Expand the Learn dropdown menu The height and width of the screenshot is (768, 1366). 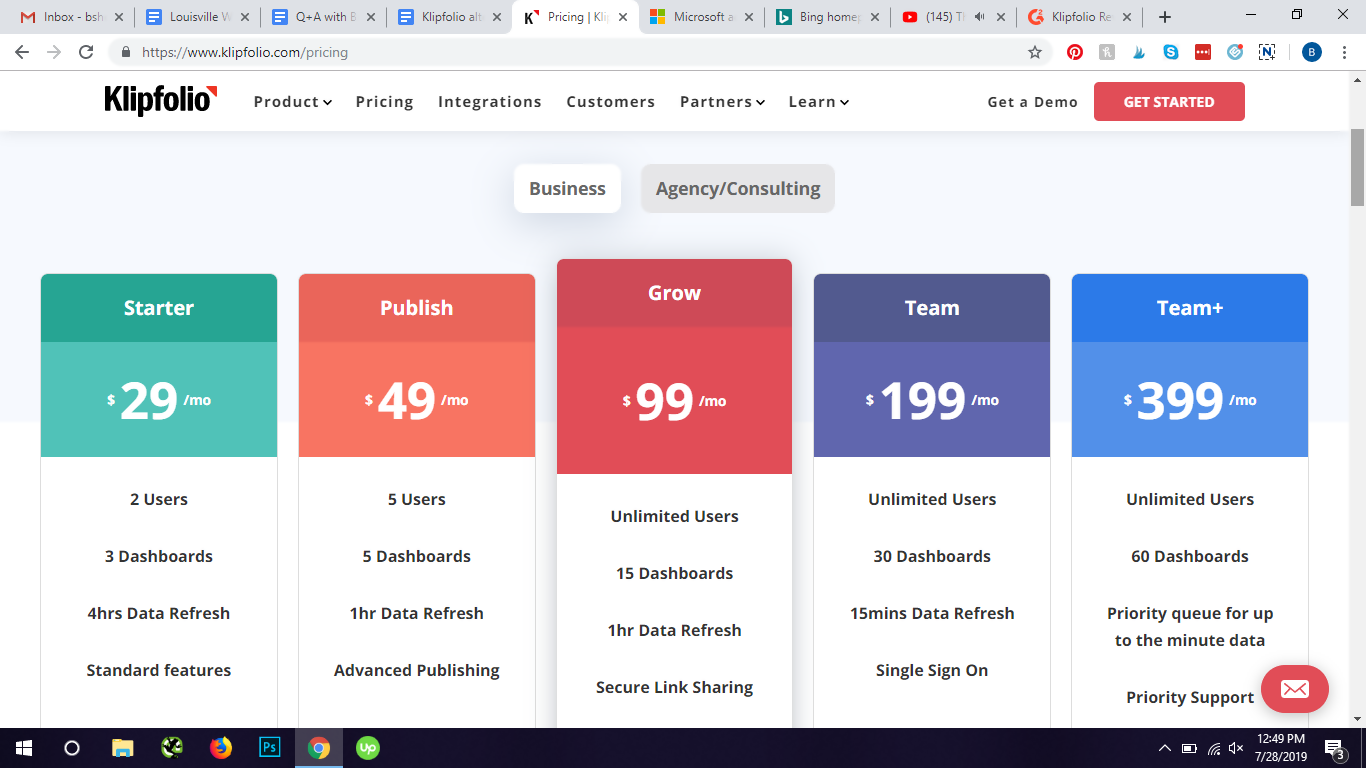818,101
